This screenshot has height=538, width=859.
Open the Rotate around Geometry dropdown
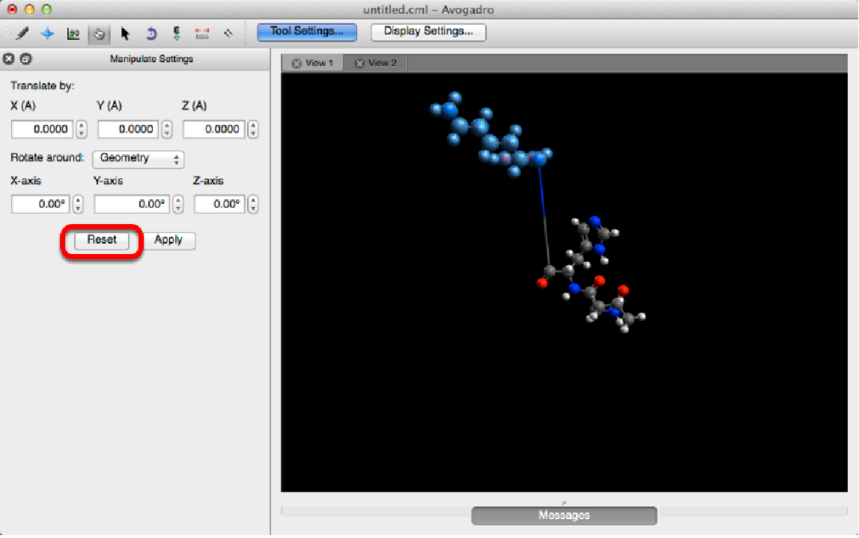tap(138, 158)
